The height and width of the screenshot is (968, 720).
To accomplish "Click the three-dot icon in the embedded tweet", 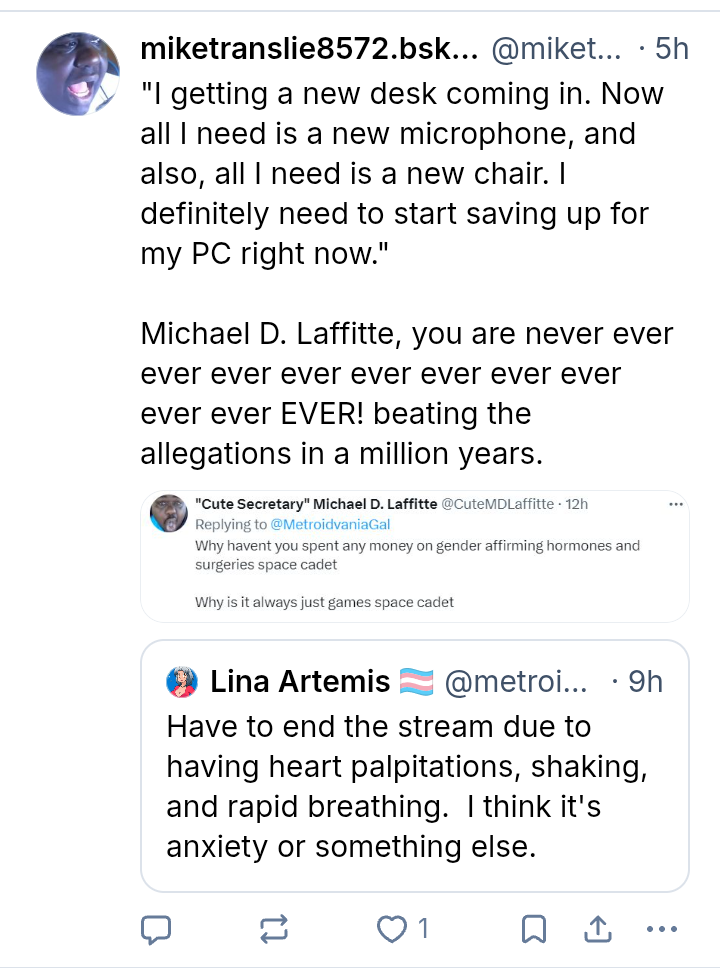I will 677,504.
